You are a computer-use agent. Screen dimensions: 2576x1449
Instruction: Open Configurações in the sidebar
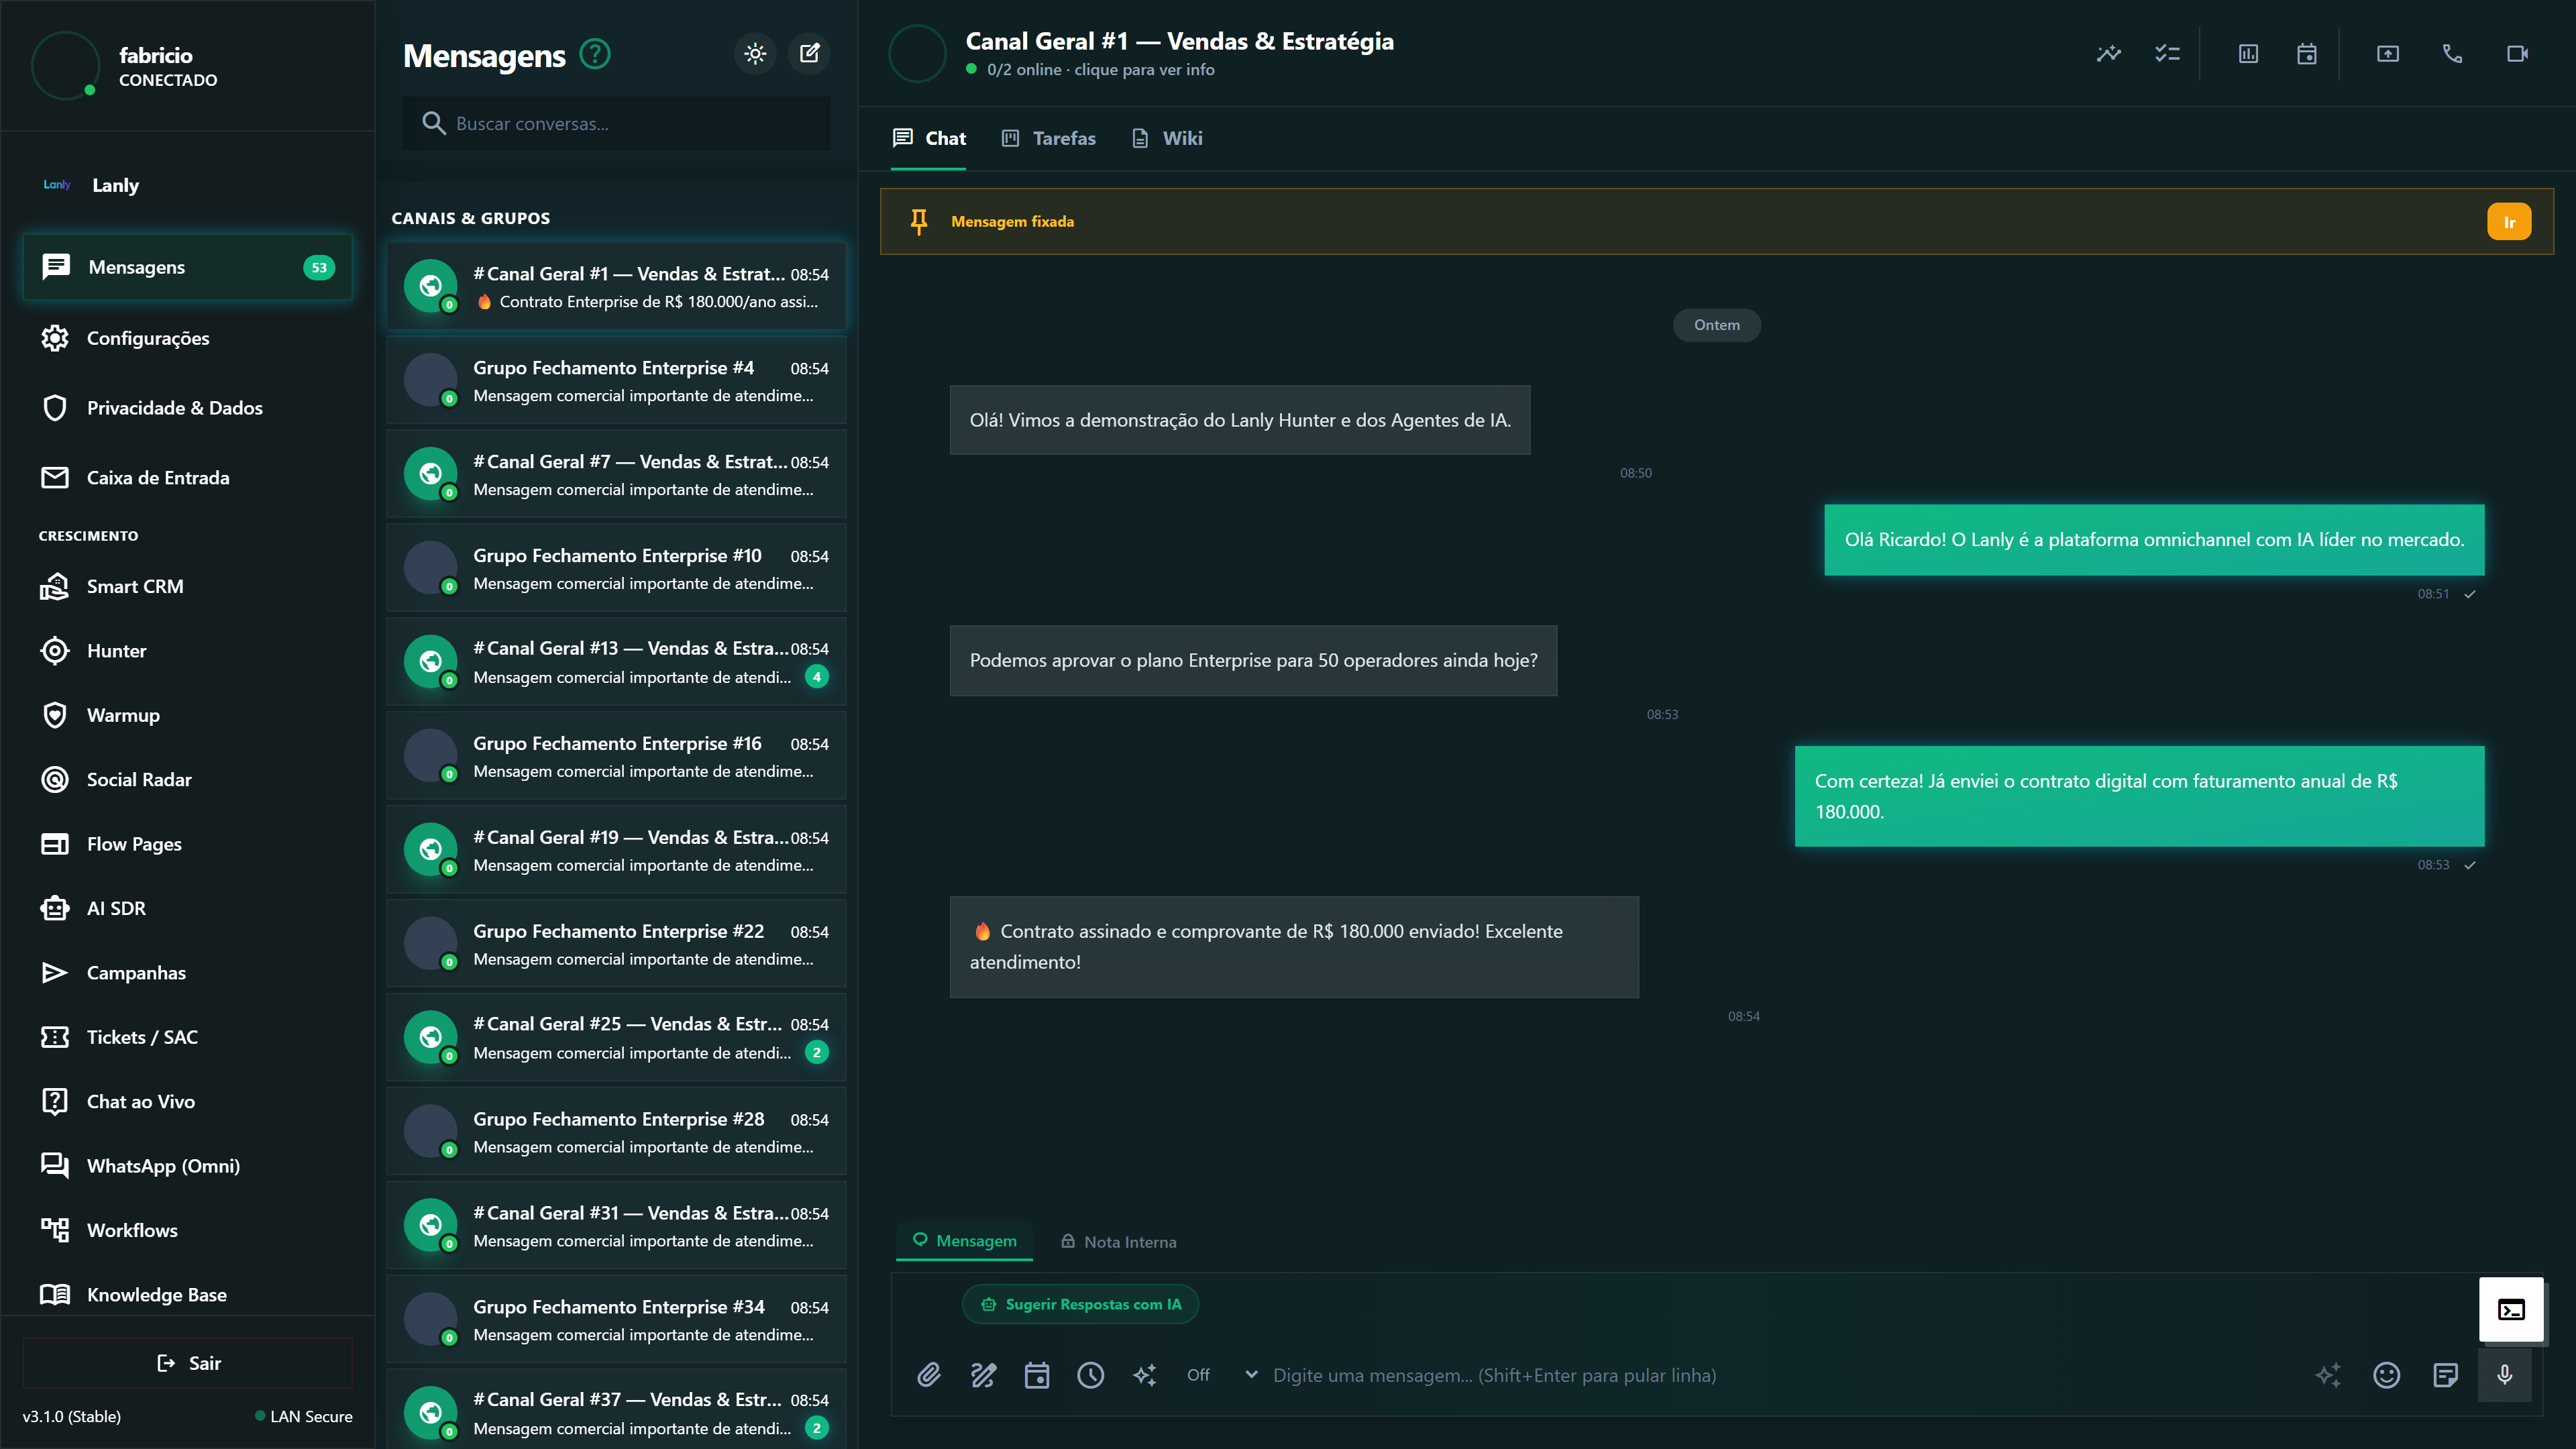coord(188,338)
